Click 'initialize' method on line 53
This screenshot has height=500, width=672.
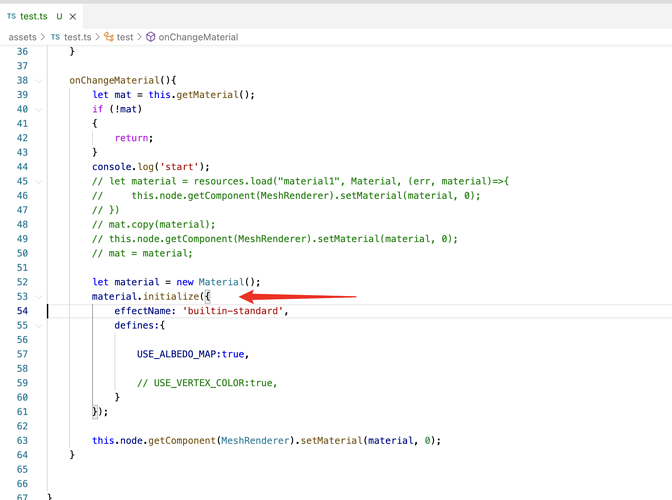point(171,296)
